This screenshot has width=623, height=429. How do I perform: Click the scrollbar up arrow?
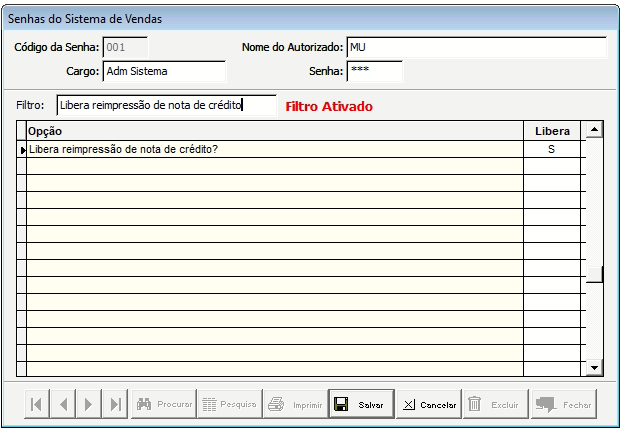pos(594,129)
